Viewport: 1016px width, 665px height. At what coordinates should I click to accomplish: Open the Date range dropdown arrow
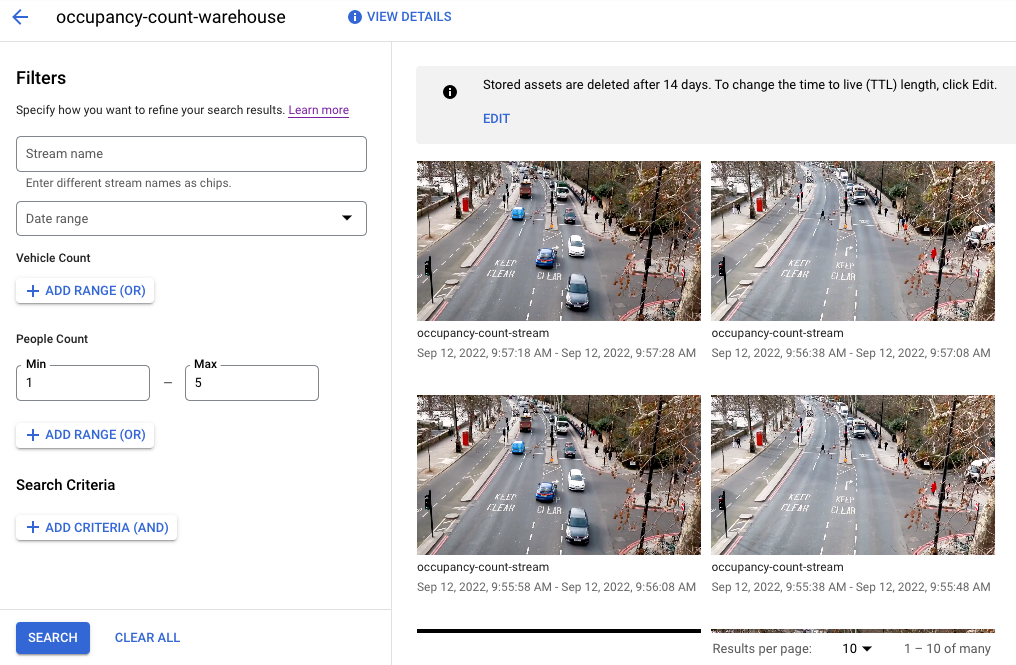point(347,218)
